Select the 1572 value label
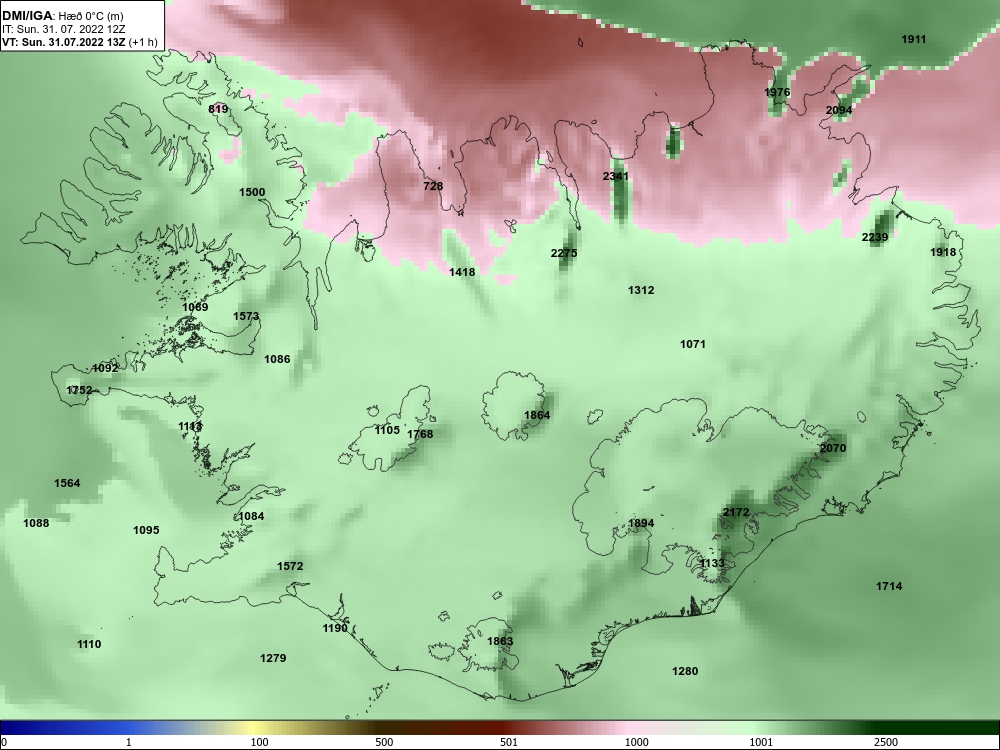The width and height of the screenshot is (1000, 750). pyautogui.click(x=290, y=566)
